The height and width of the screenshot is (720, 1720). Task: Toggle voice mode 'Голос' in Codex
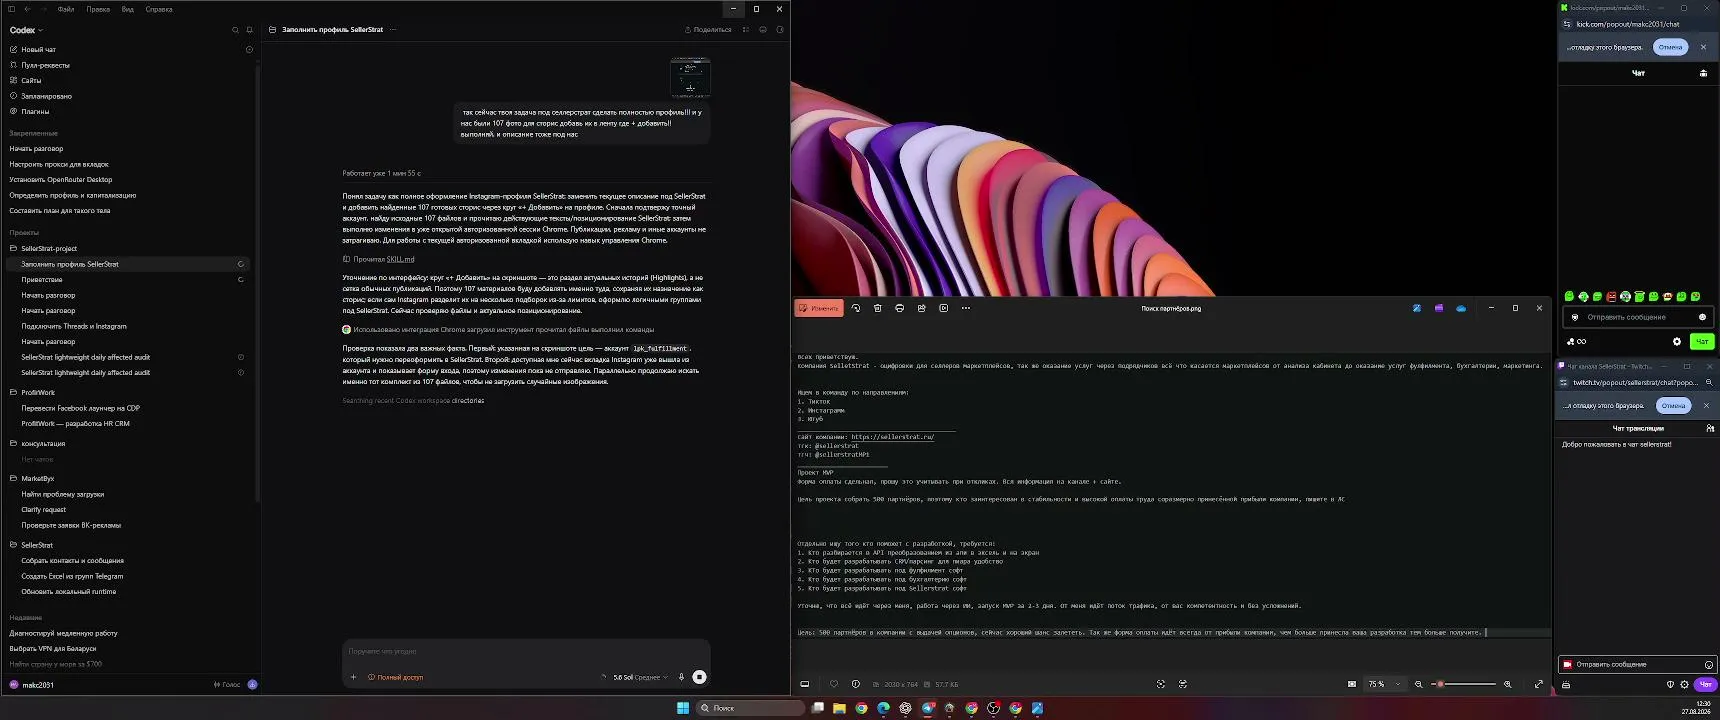[227, 685]
